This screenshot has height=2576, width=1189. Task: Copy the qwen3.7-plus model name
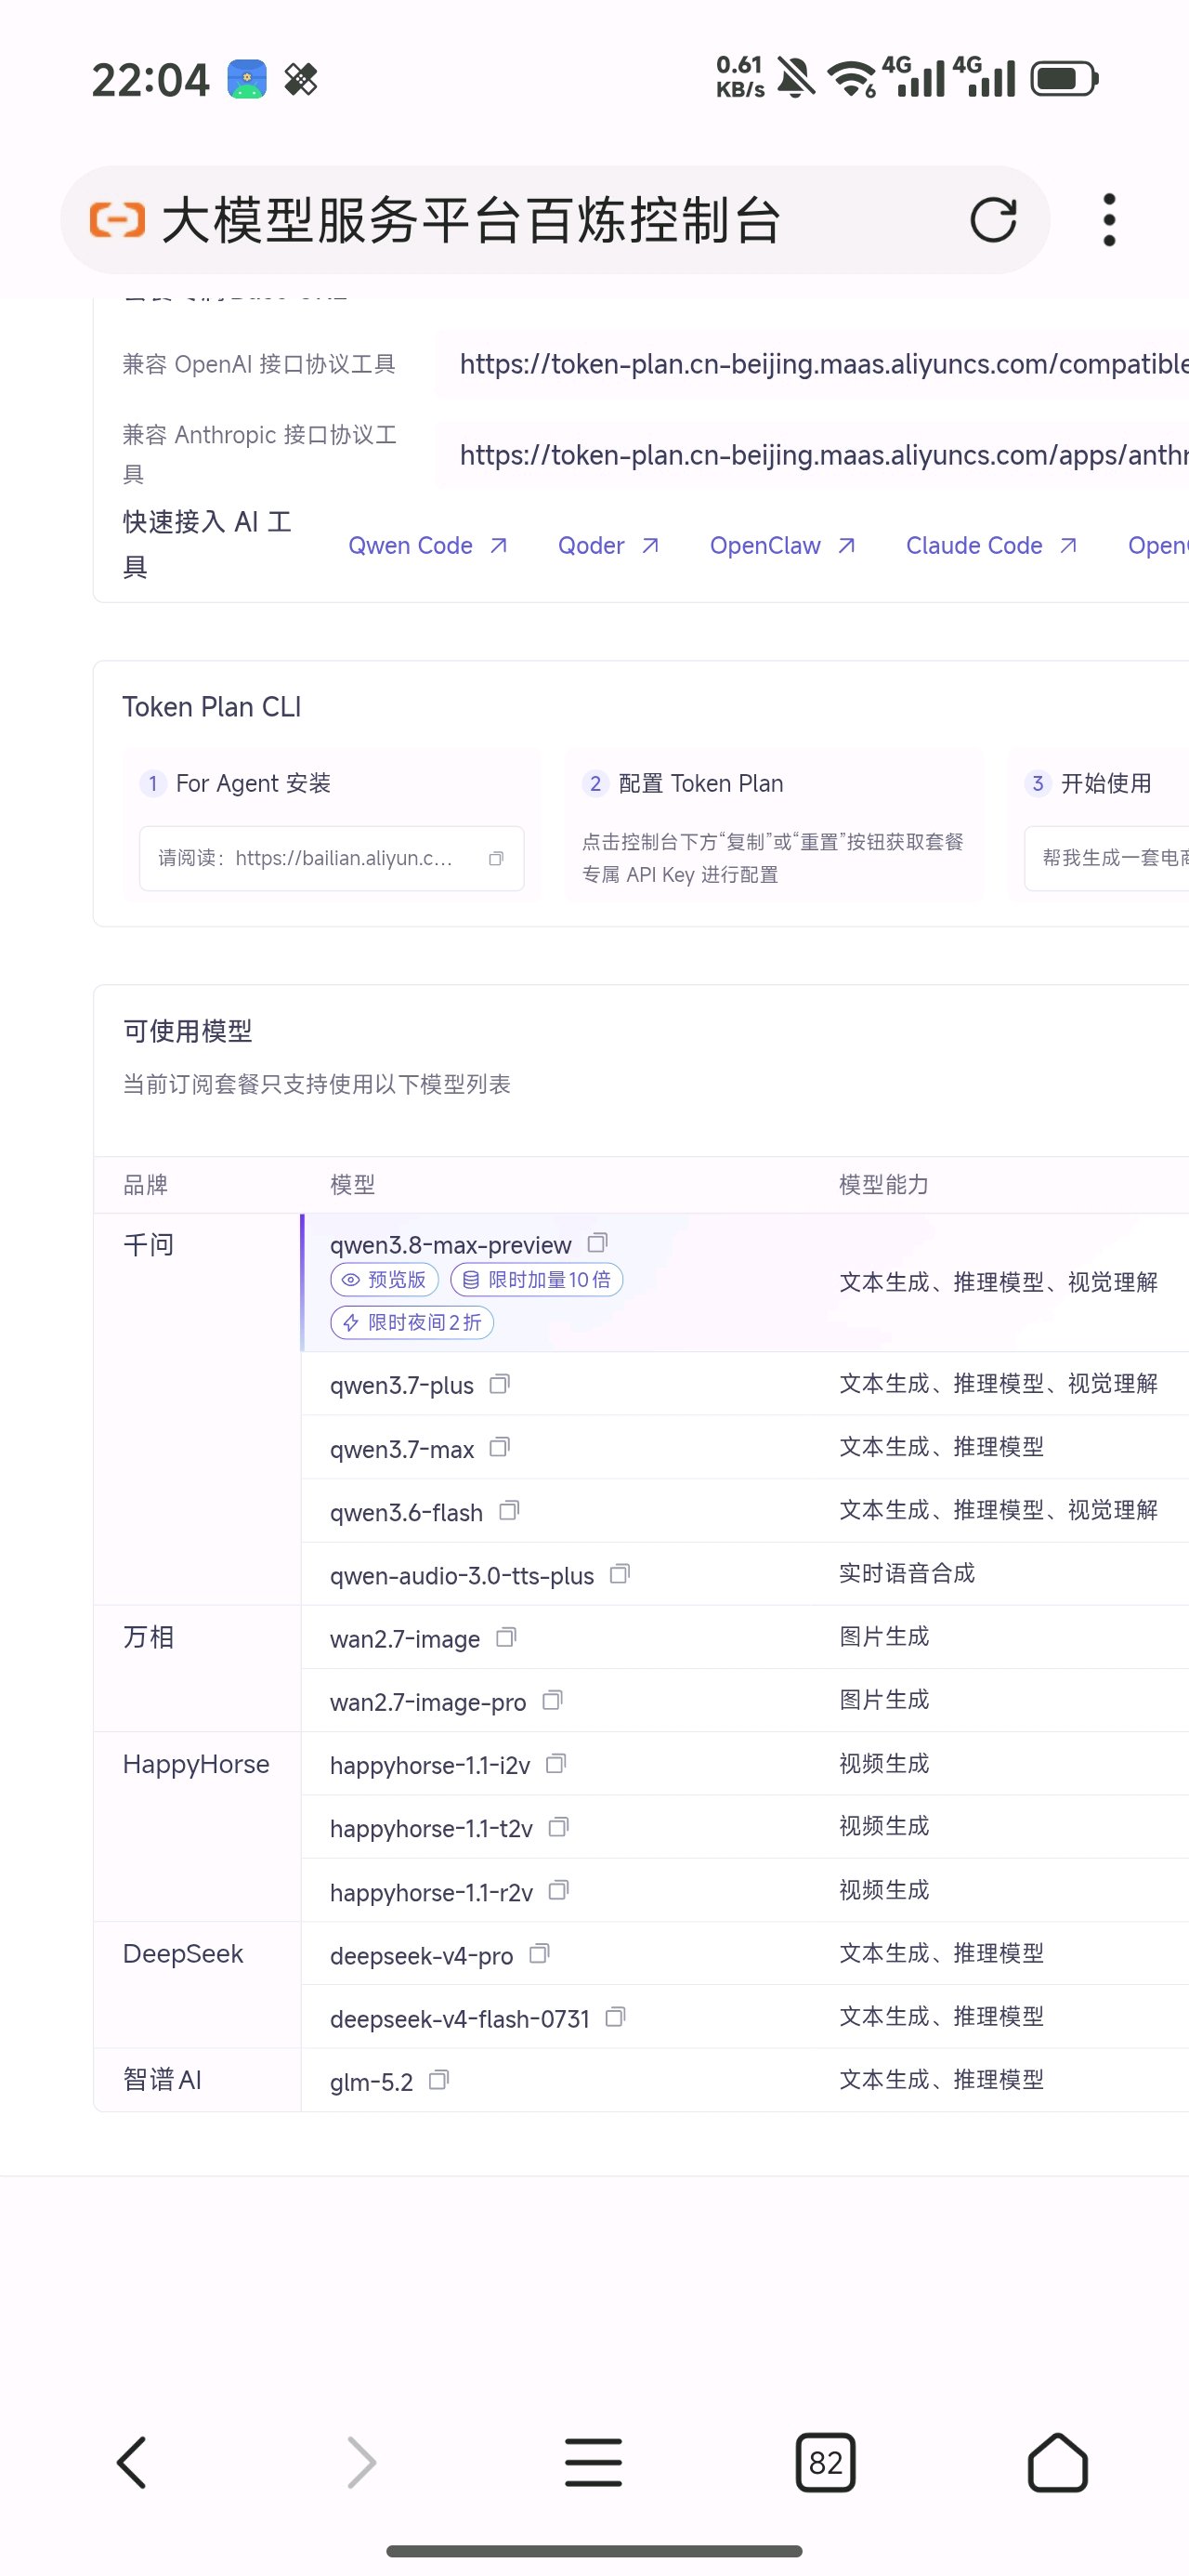499,1384
